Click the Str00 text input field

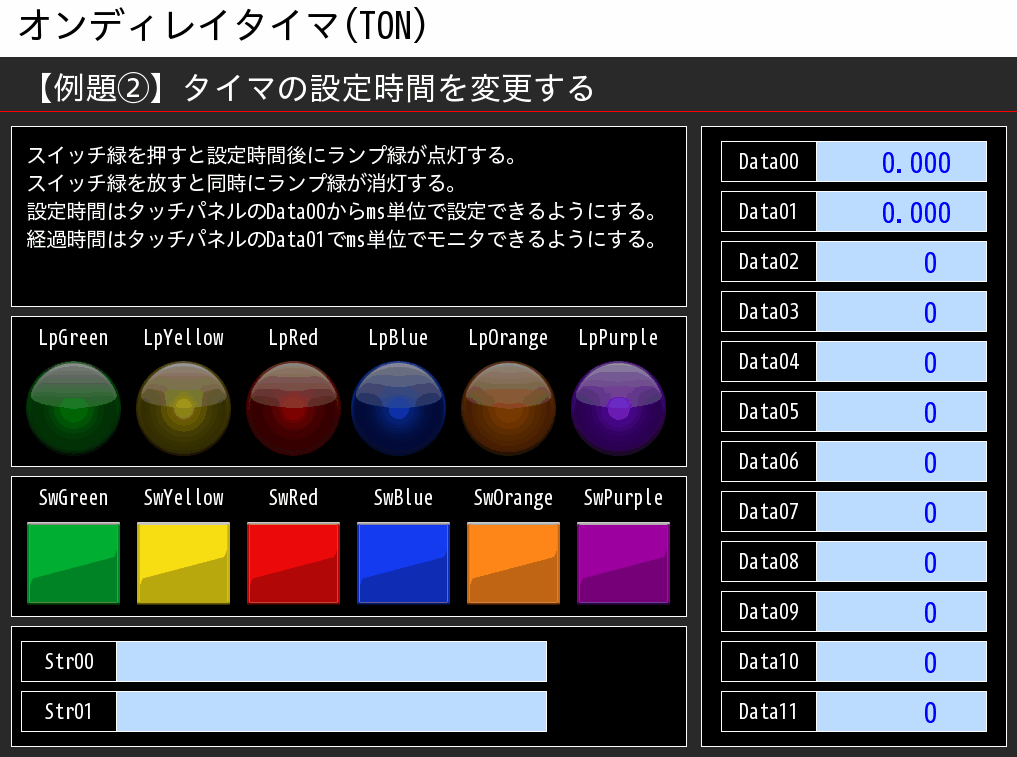tap(331, 662)
